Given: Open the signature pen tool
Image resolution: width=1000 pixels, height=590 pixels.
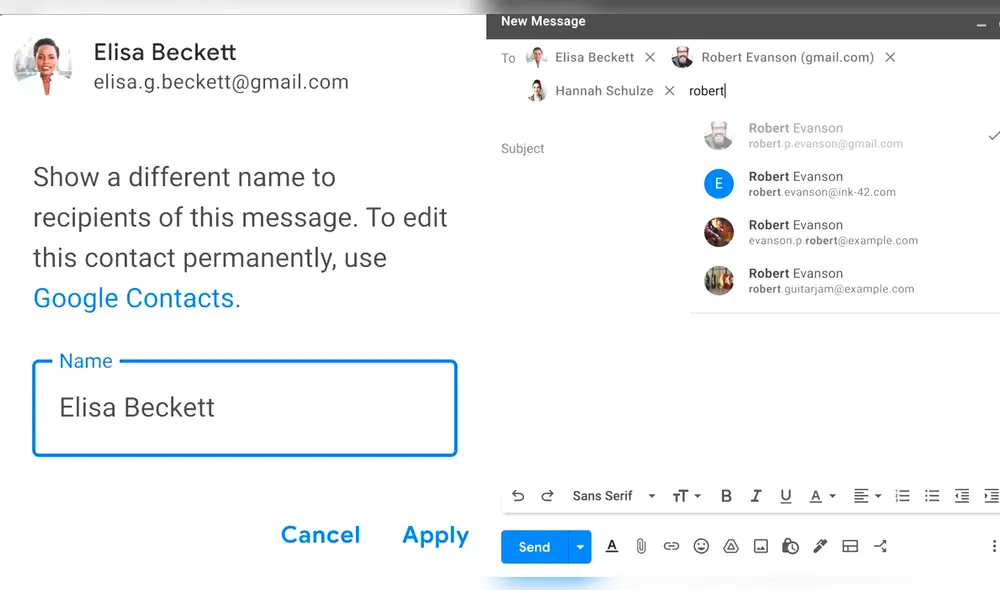Looking at the screenshot, I should point(820,546).
